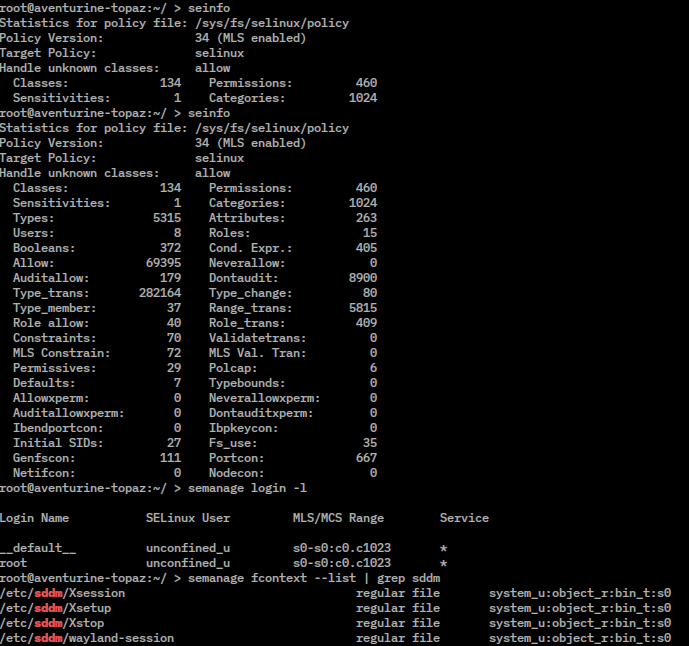Select the "/etc/sddm/Xsetup" path
The height and width of the screenshot is (646, 689).
[55, 608]
